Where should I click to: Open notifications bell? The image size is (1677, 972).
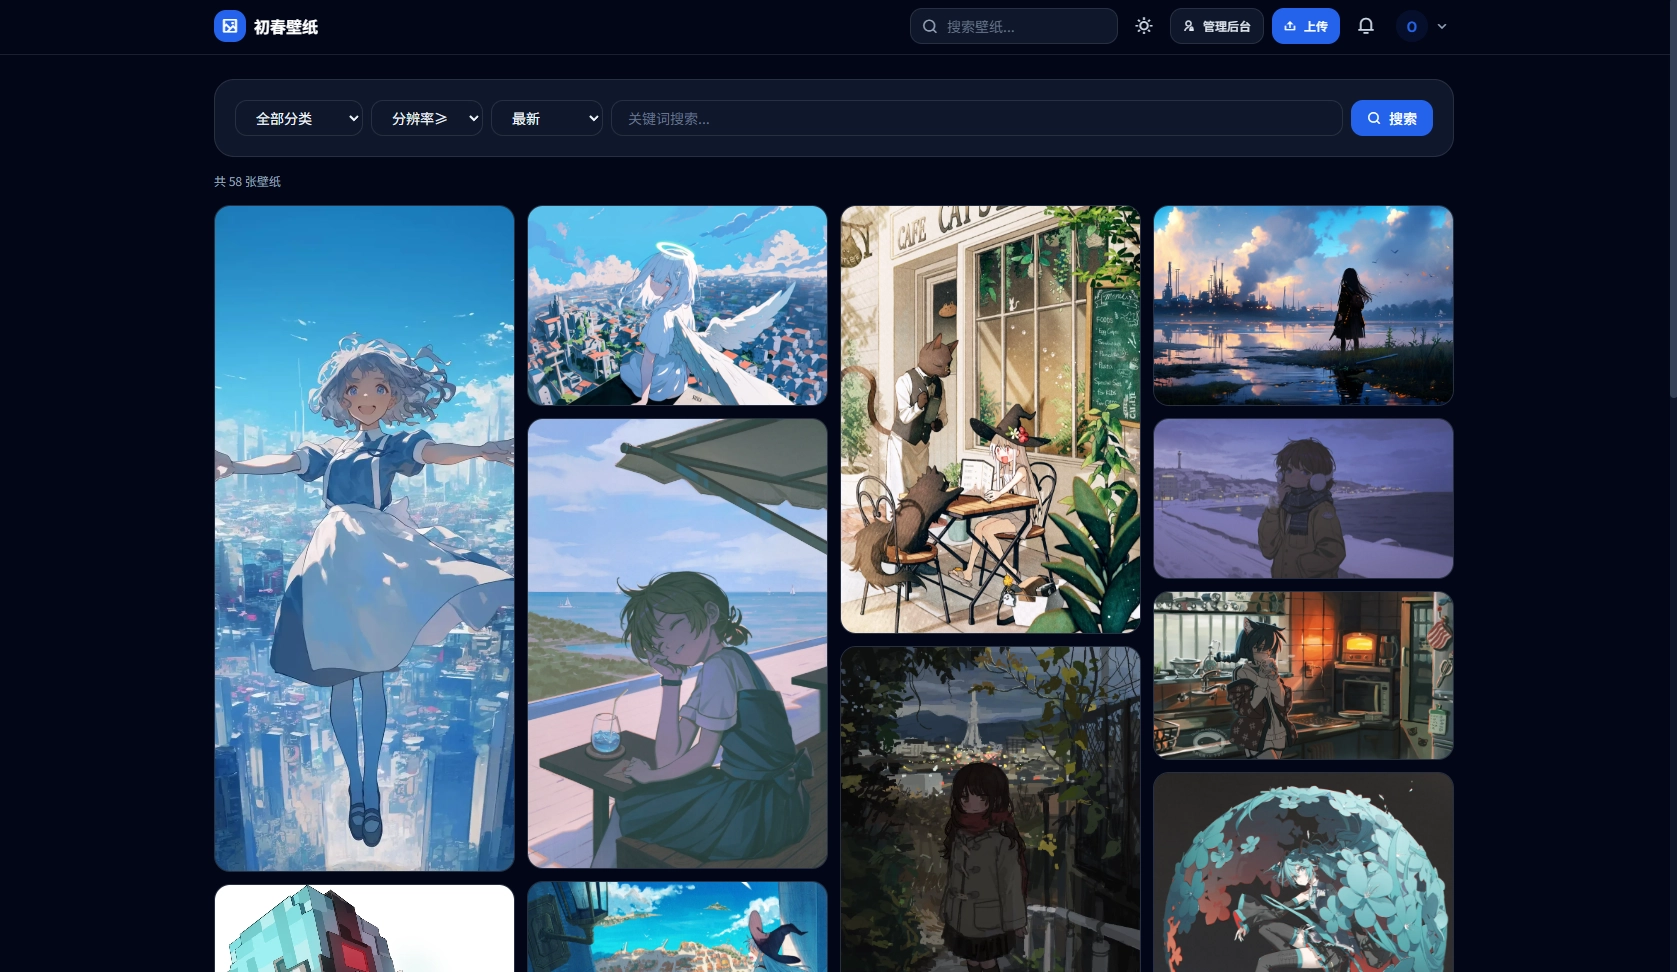coord(1366,26)
